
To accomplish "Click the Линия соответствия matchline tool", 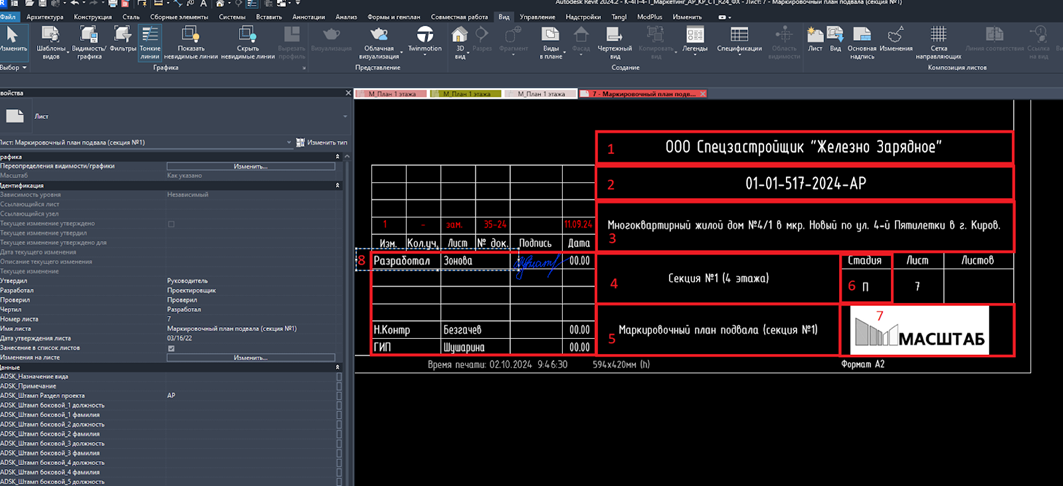I will 995,39.
